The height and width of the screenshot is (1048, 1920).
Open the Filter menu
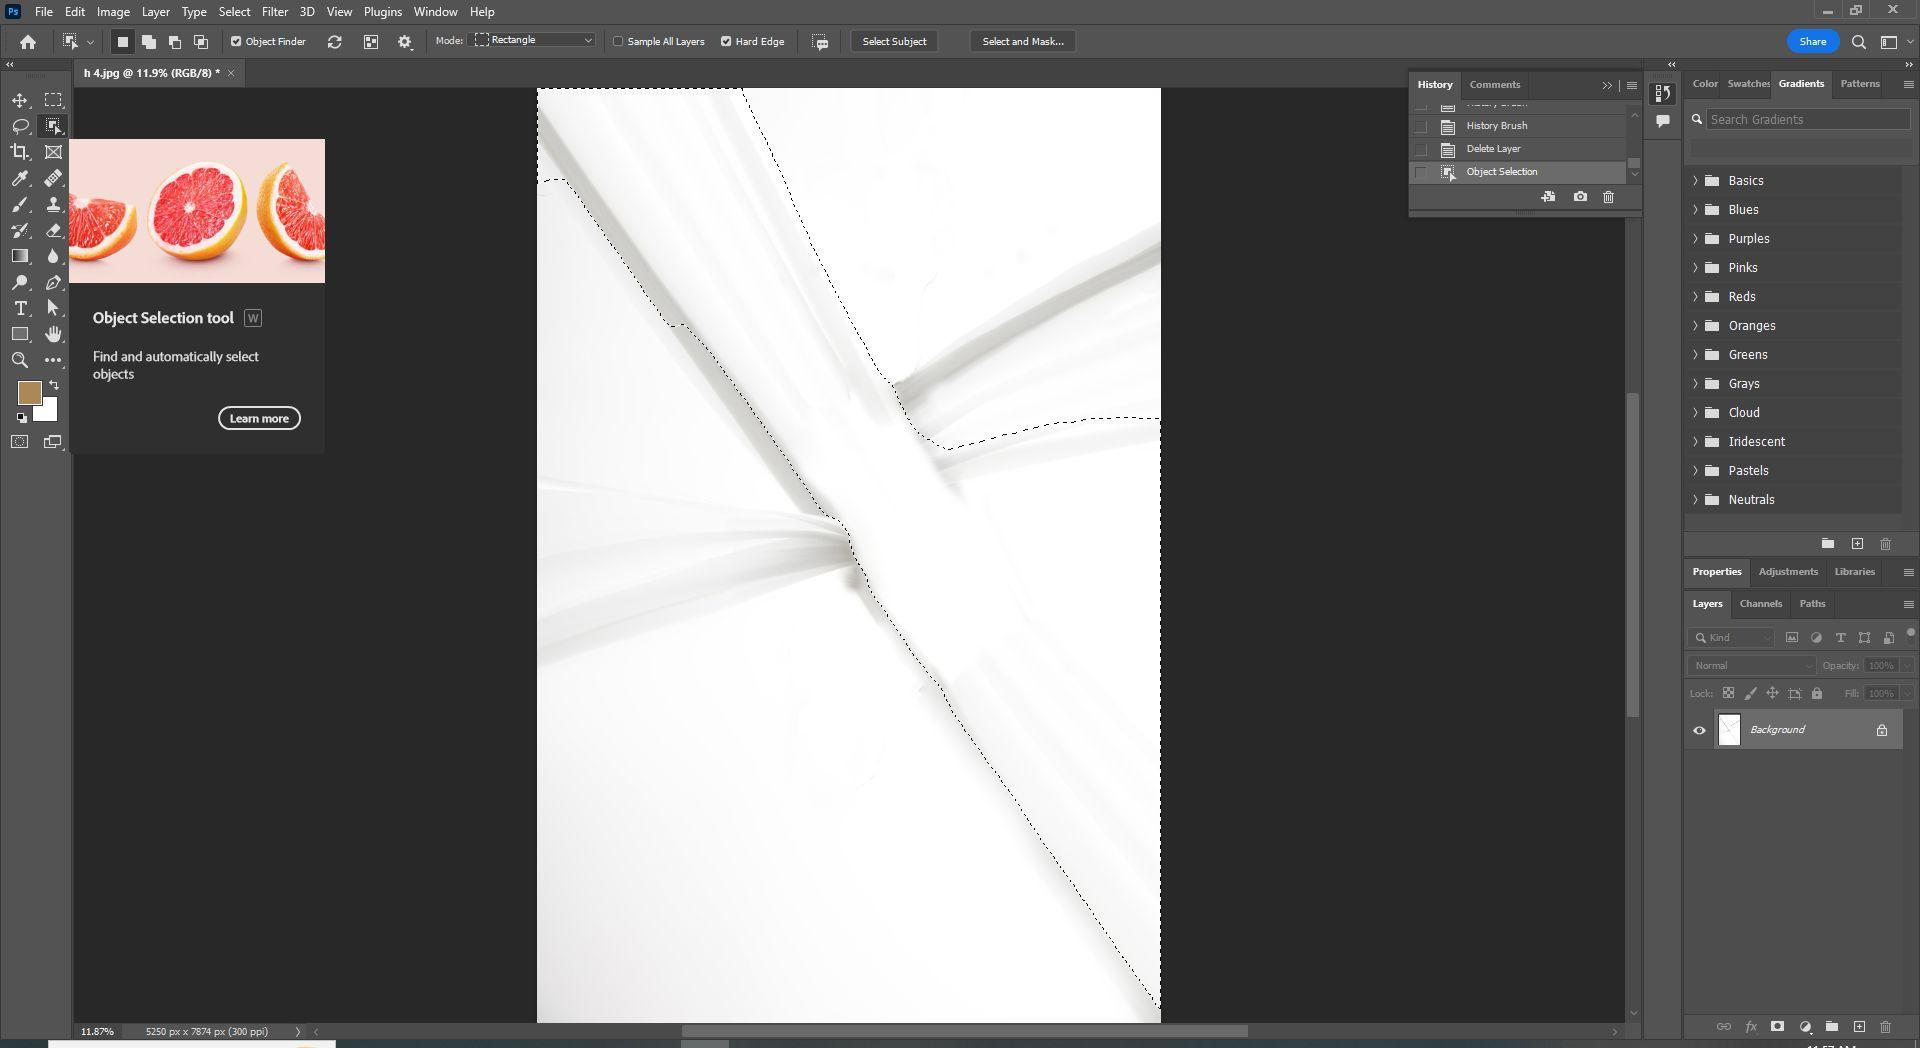pyautogui.click(x=274, y=12)
